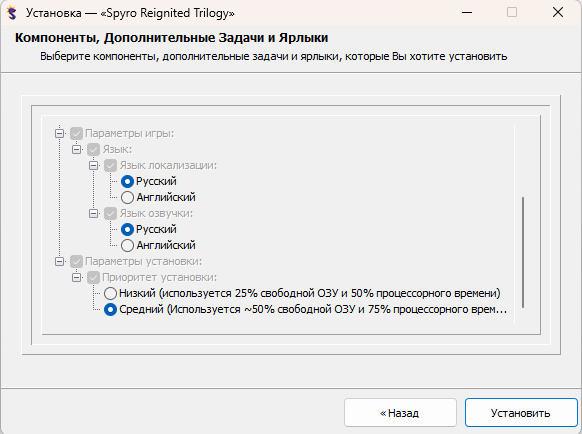Click the Язык озвучки label
Screen dimensions: 582x434
[156, 213]
